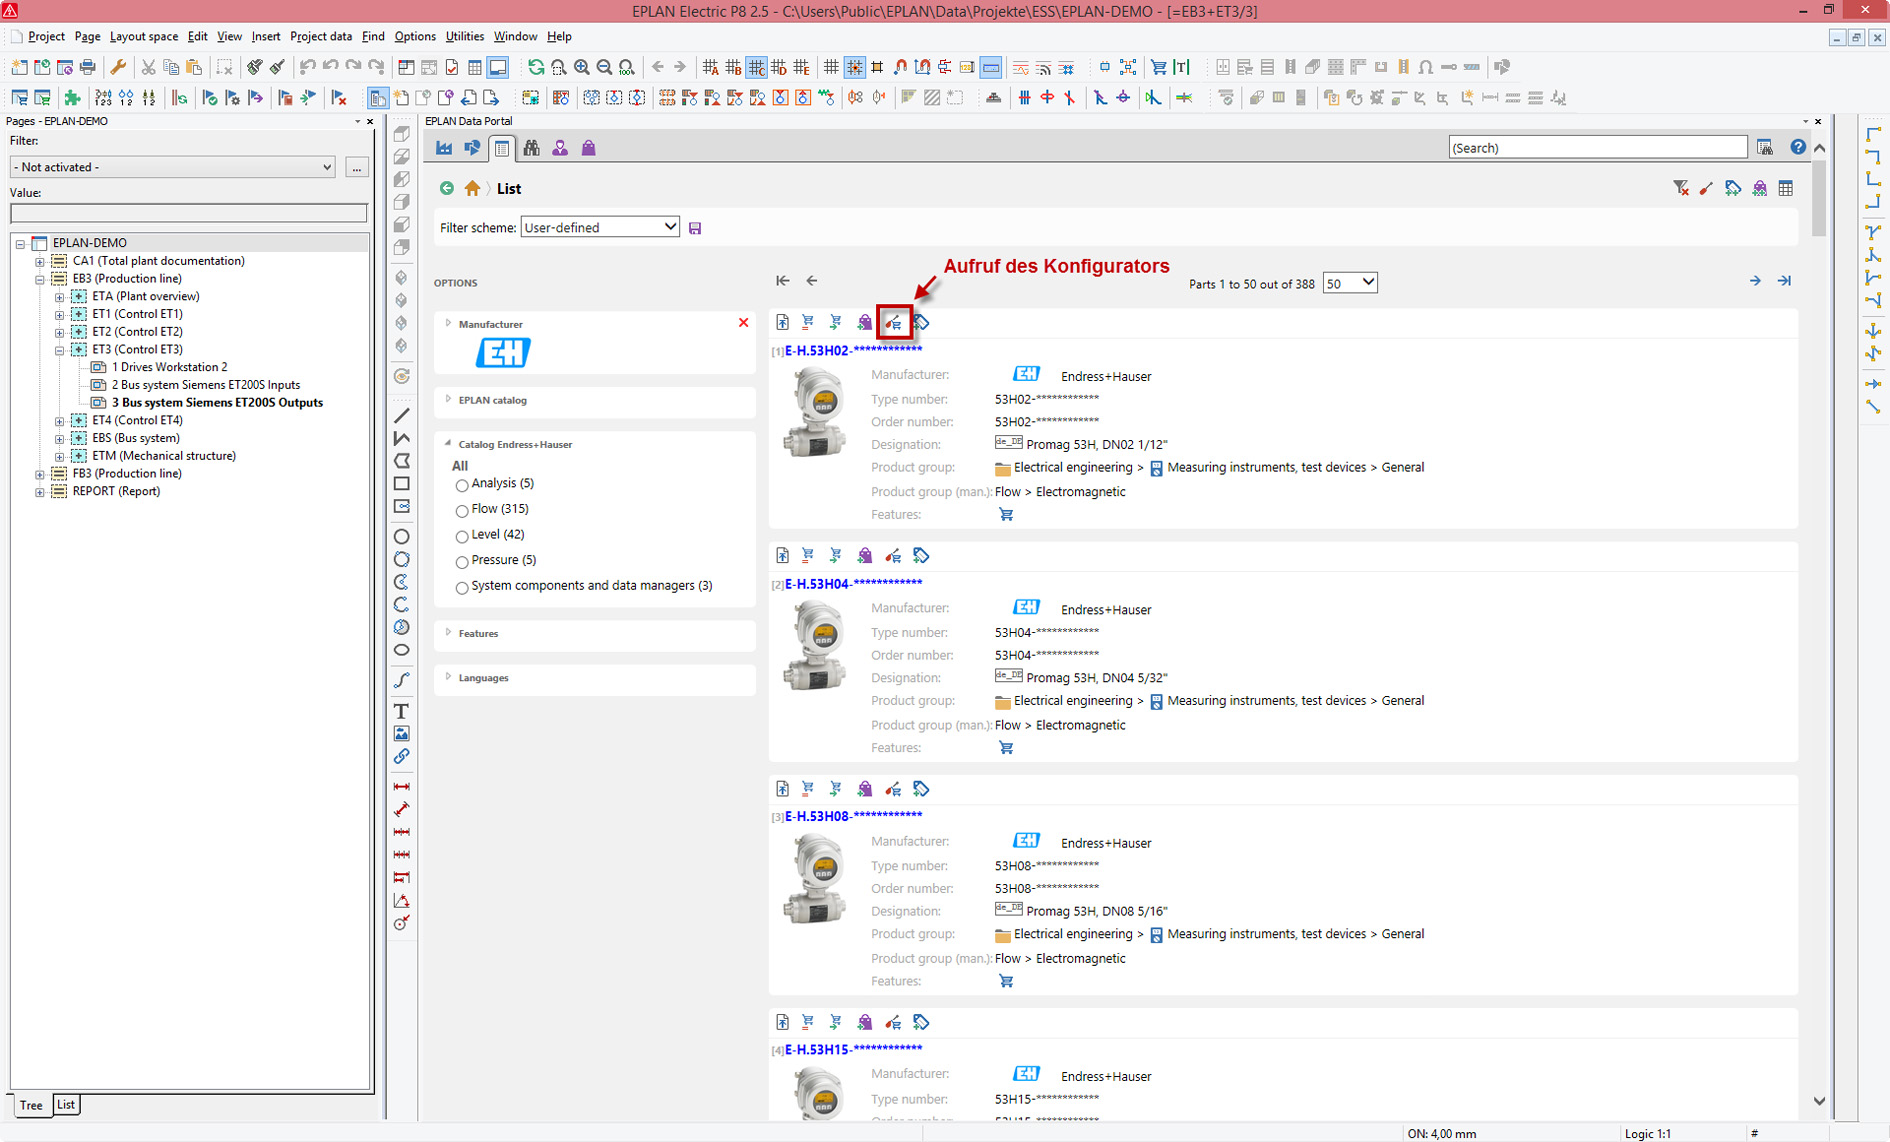1890x1142 pixels.
Task: Open the Utilities menu
Action: (464, 36)
